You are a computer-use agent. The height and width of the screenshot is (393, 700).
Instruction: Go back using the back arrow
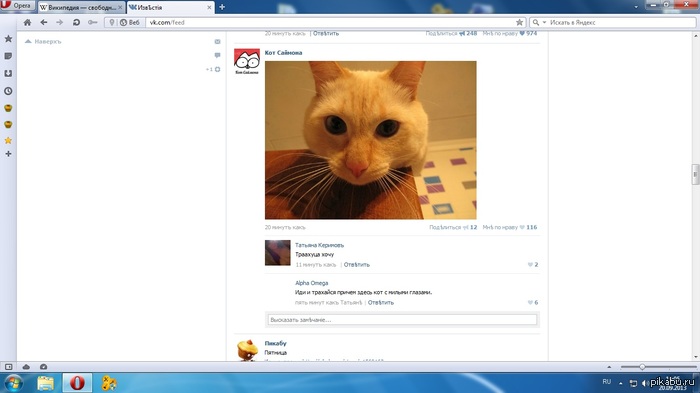tap(43, 22)
